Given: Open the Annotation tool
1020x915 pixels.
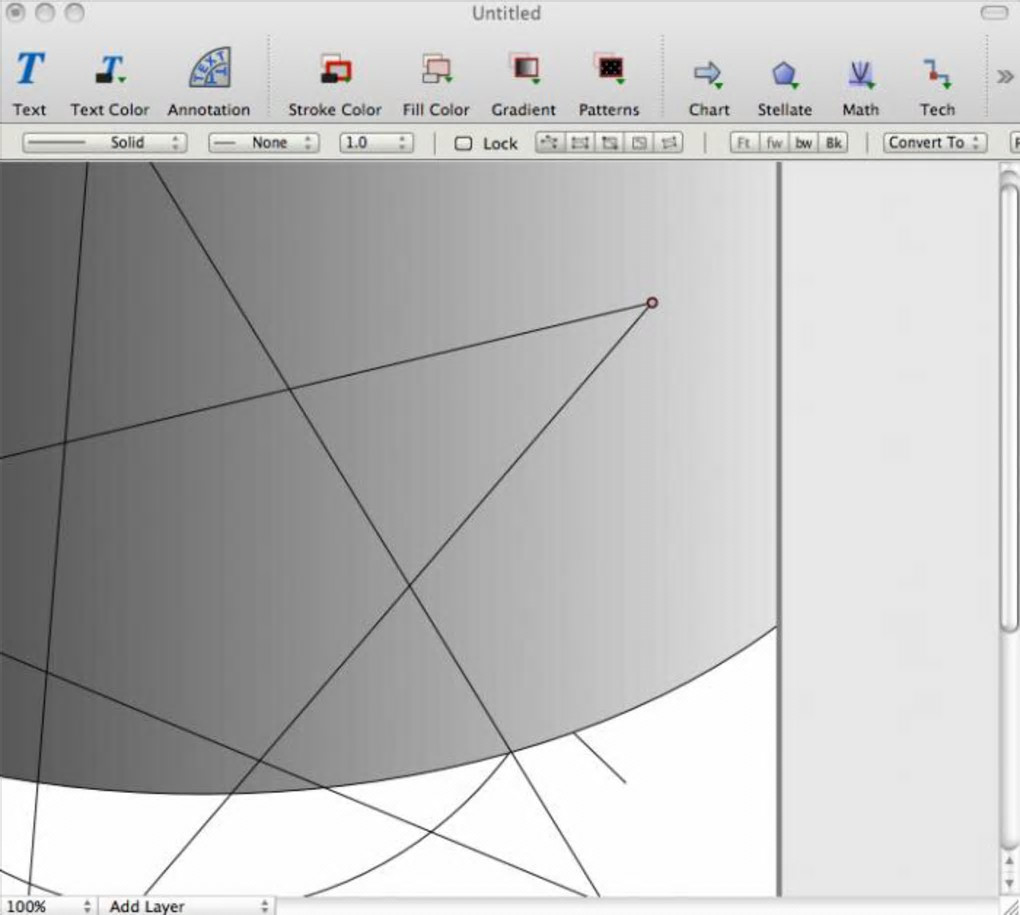Looking at the screenshot, I should pyautogui.click(x=209, y=83).
